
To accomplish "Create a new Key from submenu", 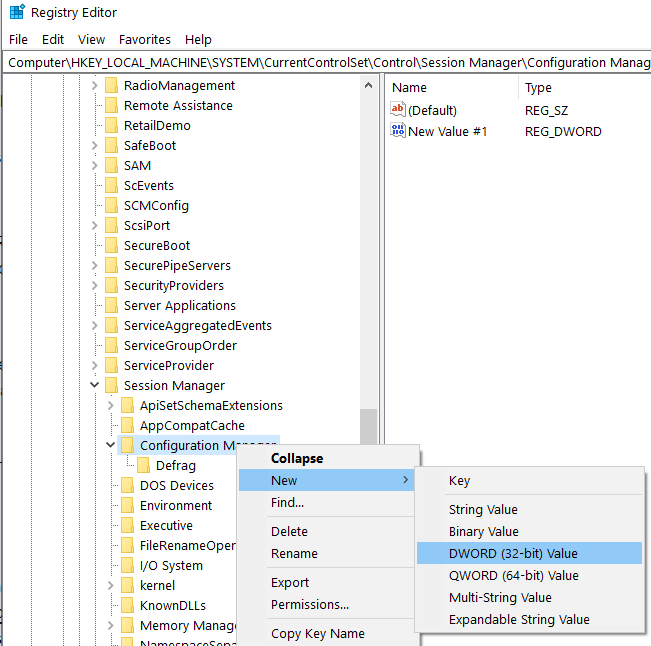I will pyautogui.click(x=529, y=480).
